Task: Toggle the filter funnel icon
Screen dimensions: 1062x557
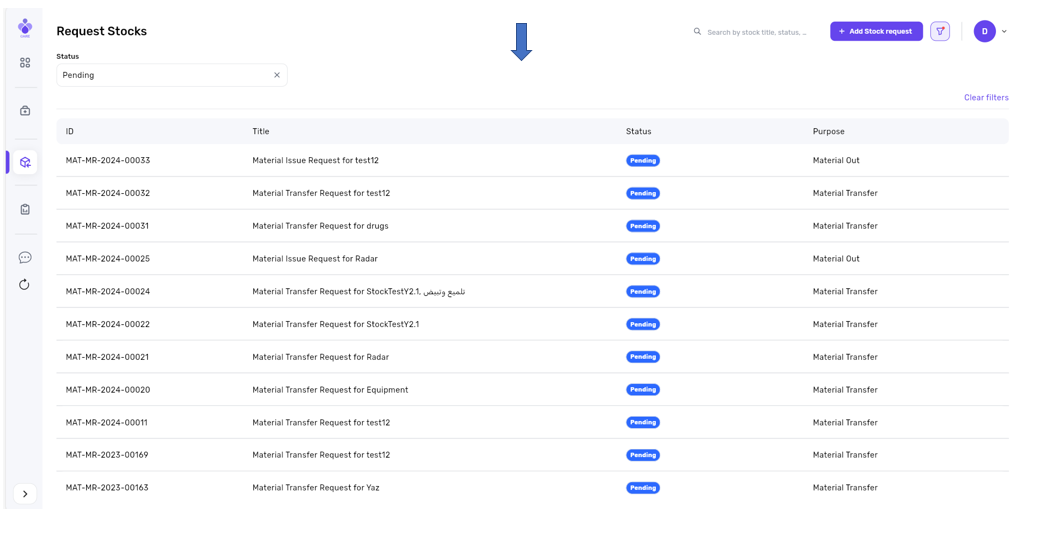Action: [x=940, y=32]
